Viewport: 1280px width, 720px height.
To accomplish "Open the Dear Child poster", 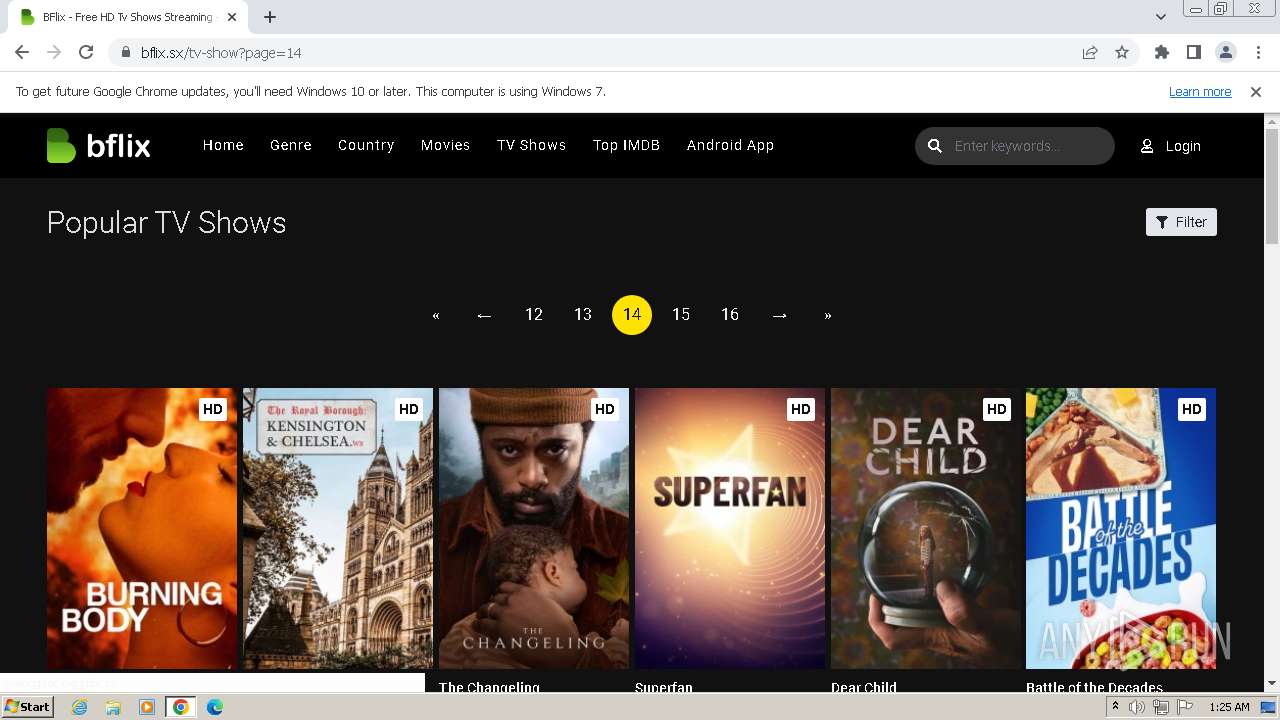I will coord(926,528).
